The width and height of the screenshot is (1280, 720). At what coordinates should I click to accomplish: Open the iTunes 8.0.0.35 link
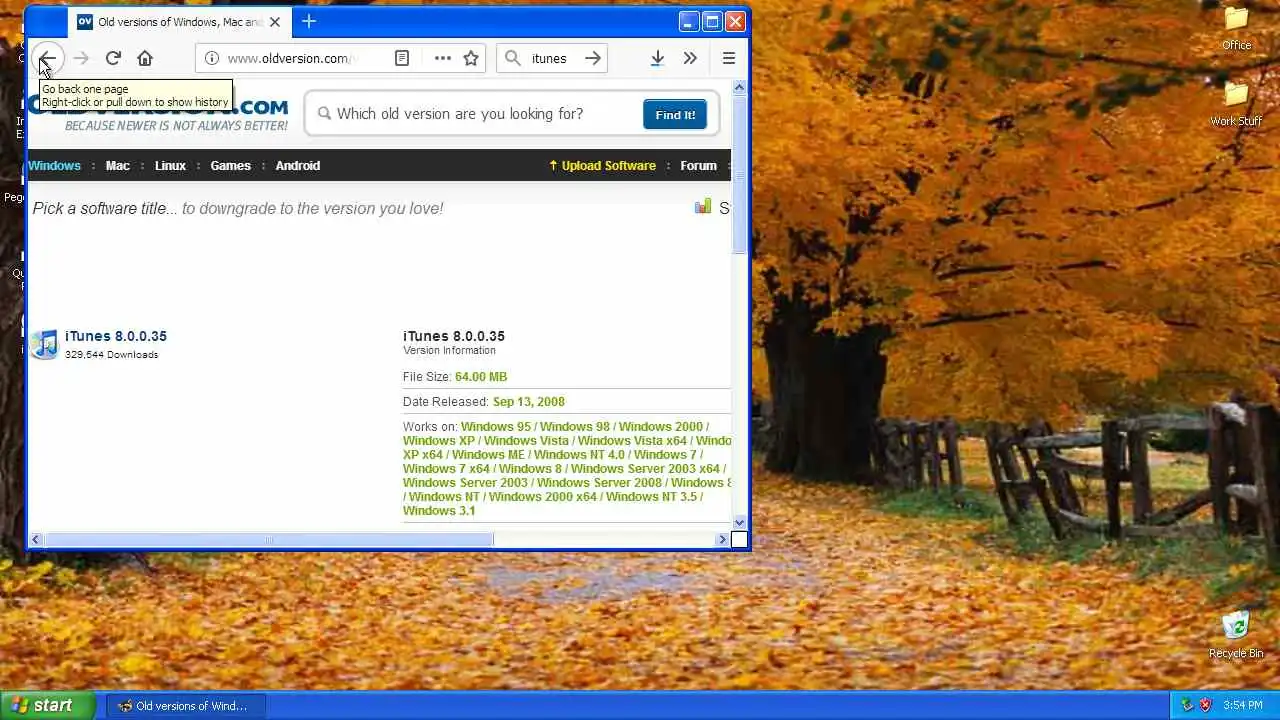pyautogui.click(x=116, y=336)
